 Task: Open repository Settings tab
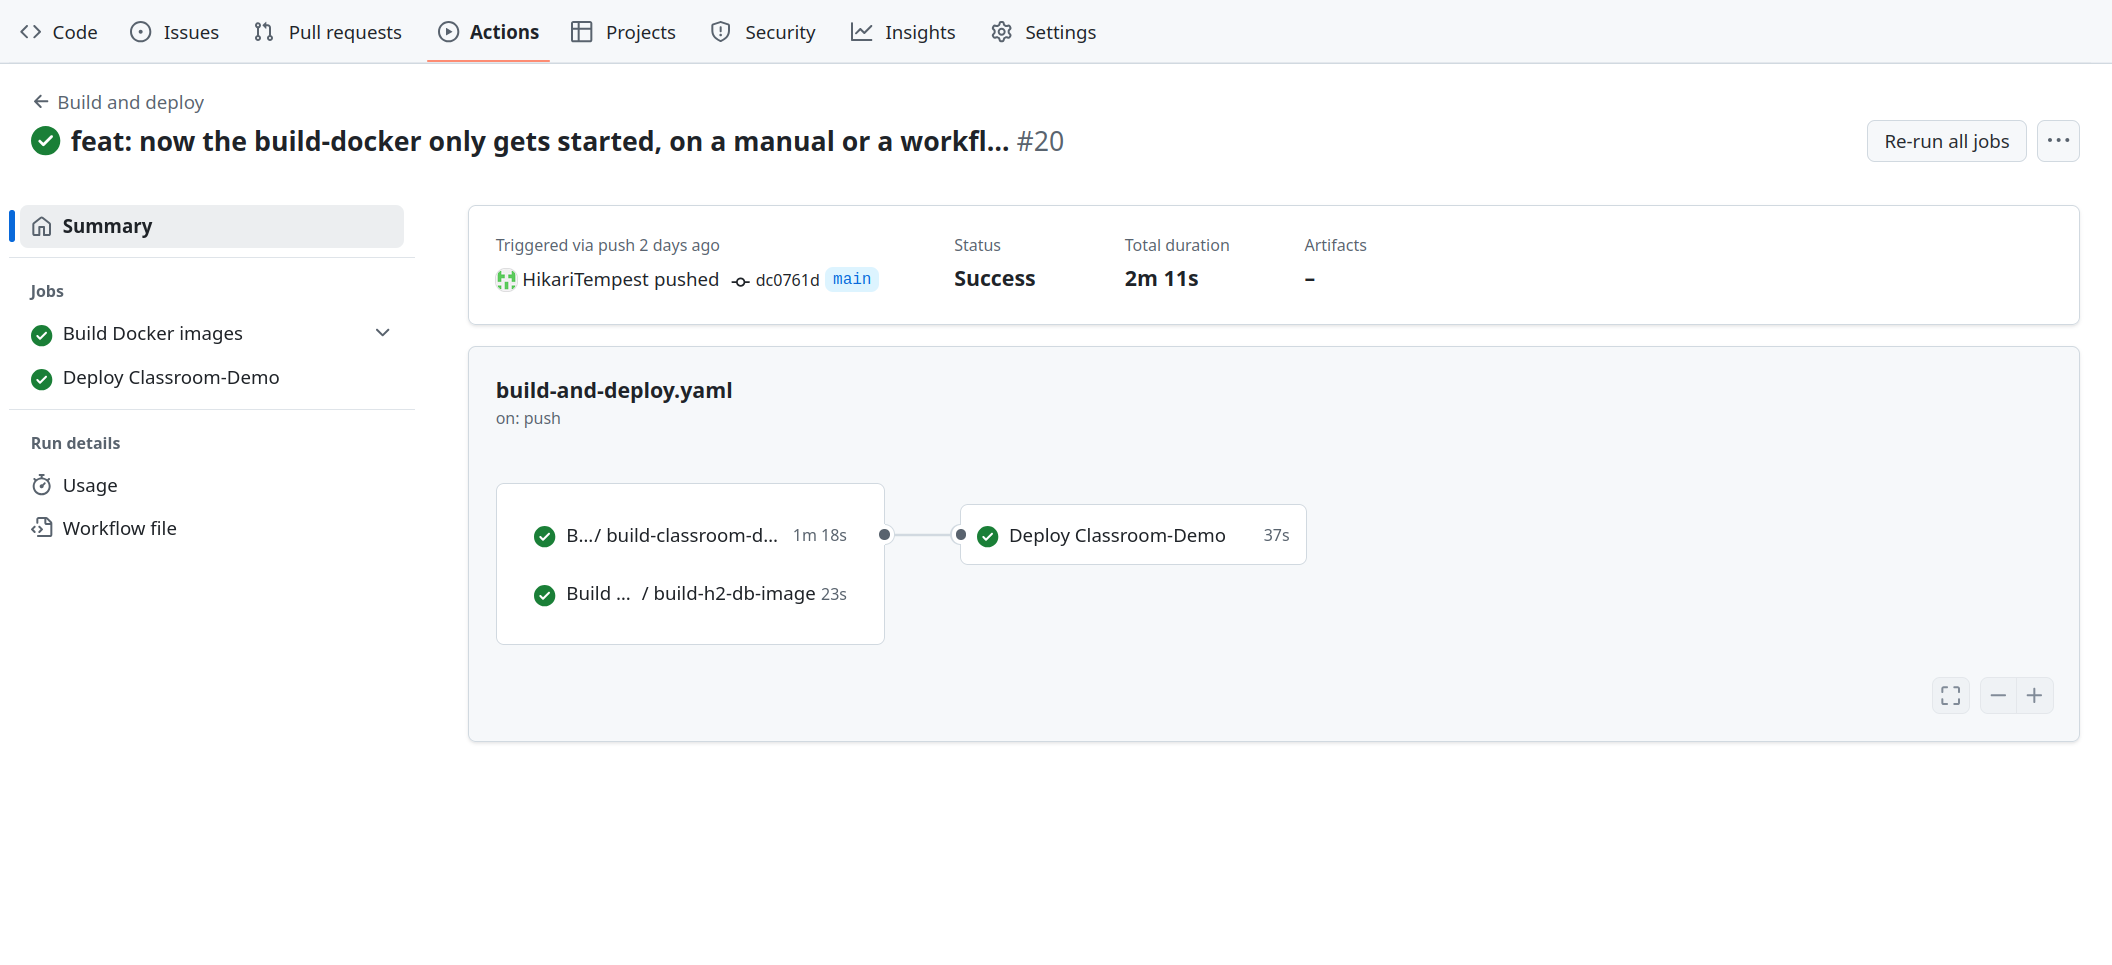(1044, 32)
